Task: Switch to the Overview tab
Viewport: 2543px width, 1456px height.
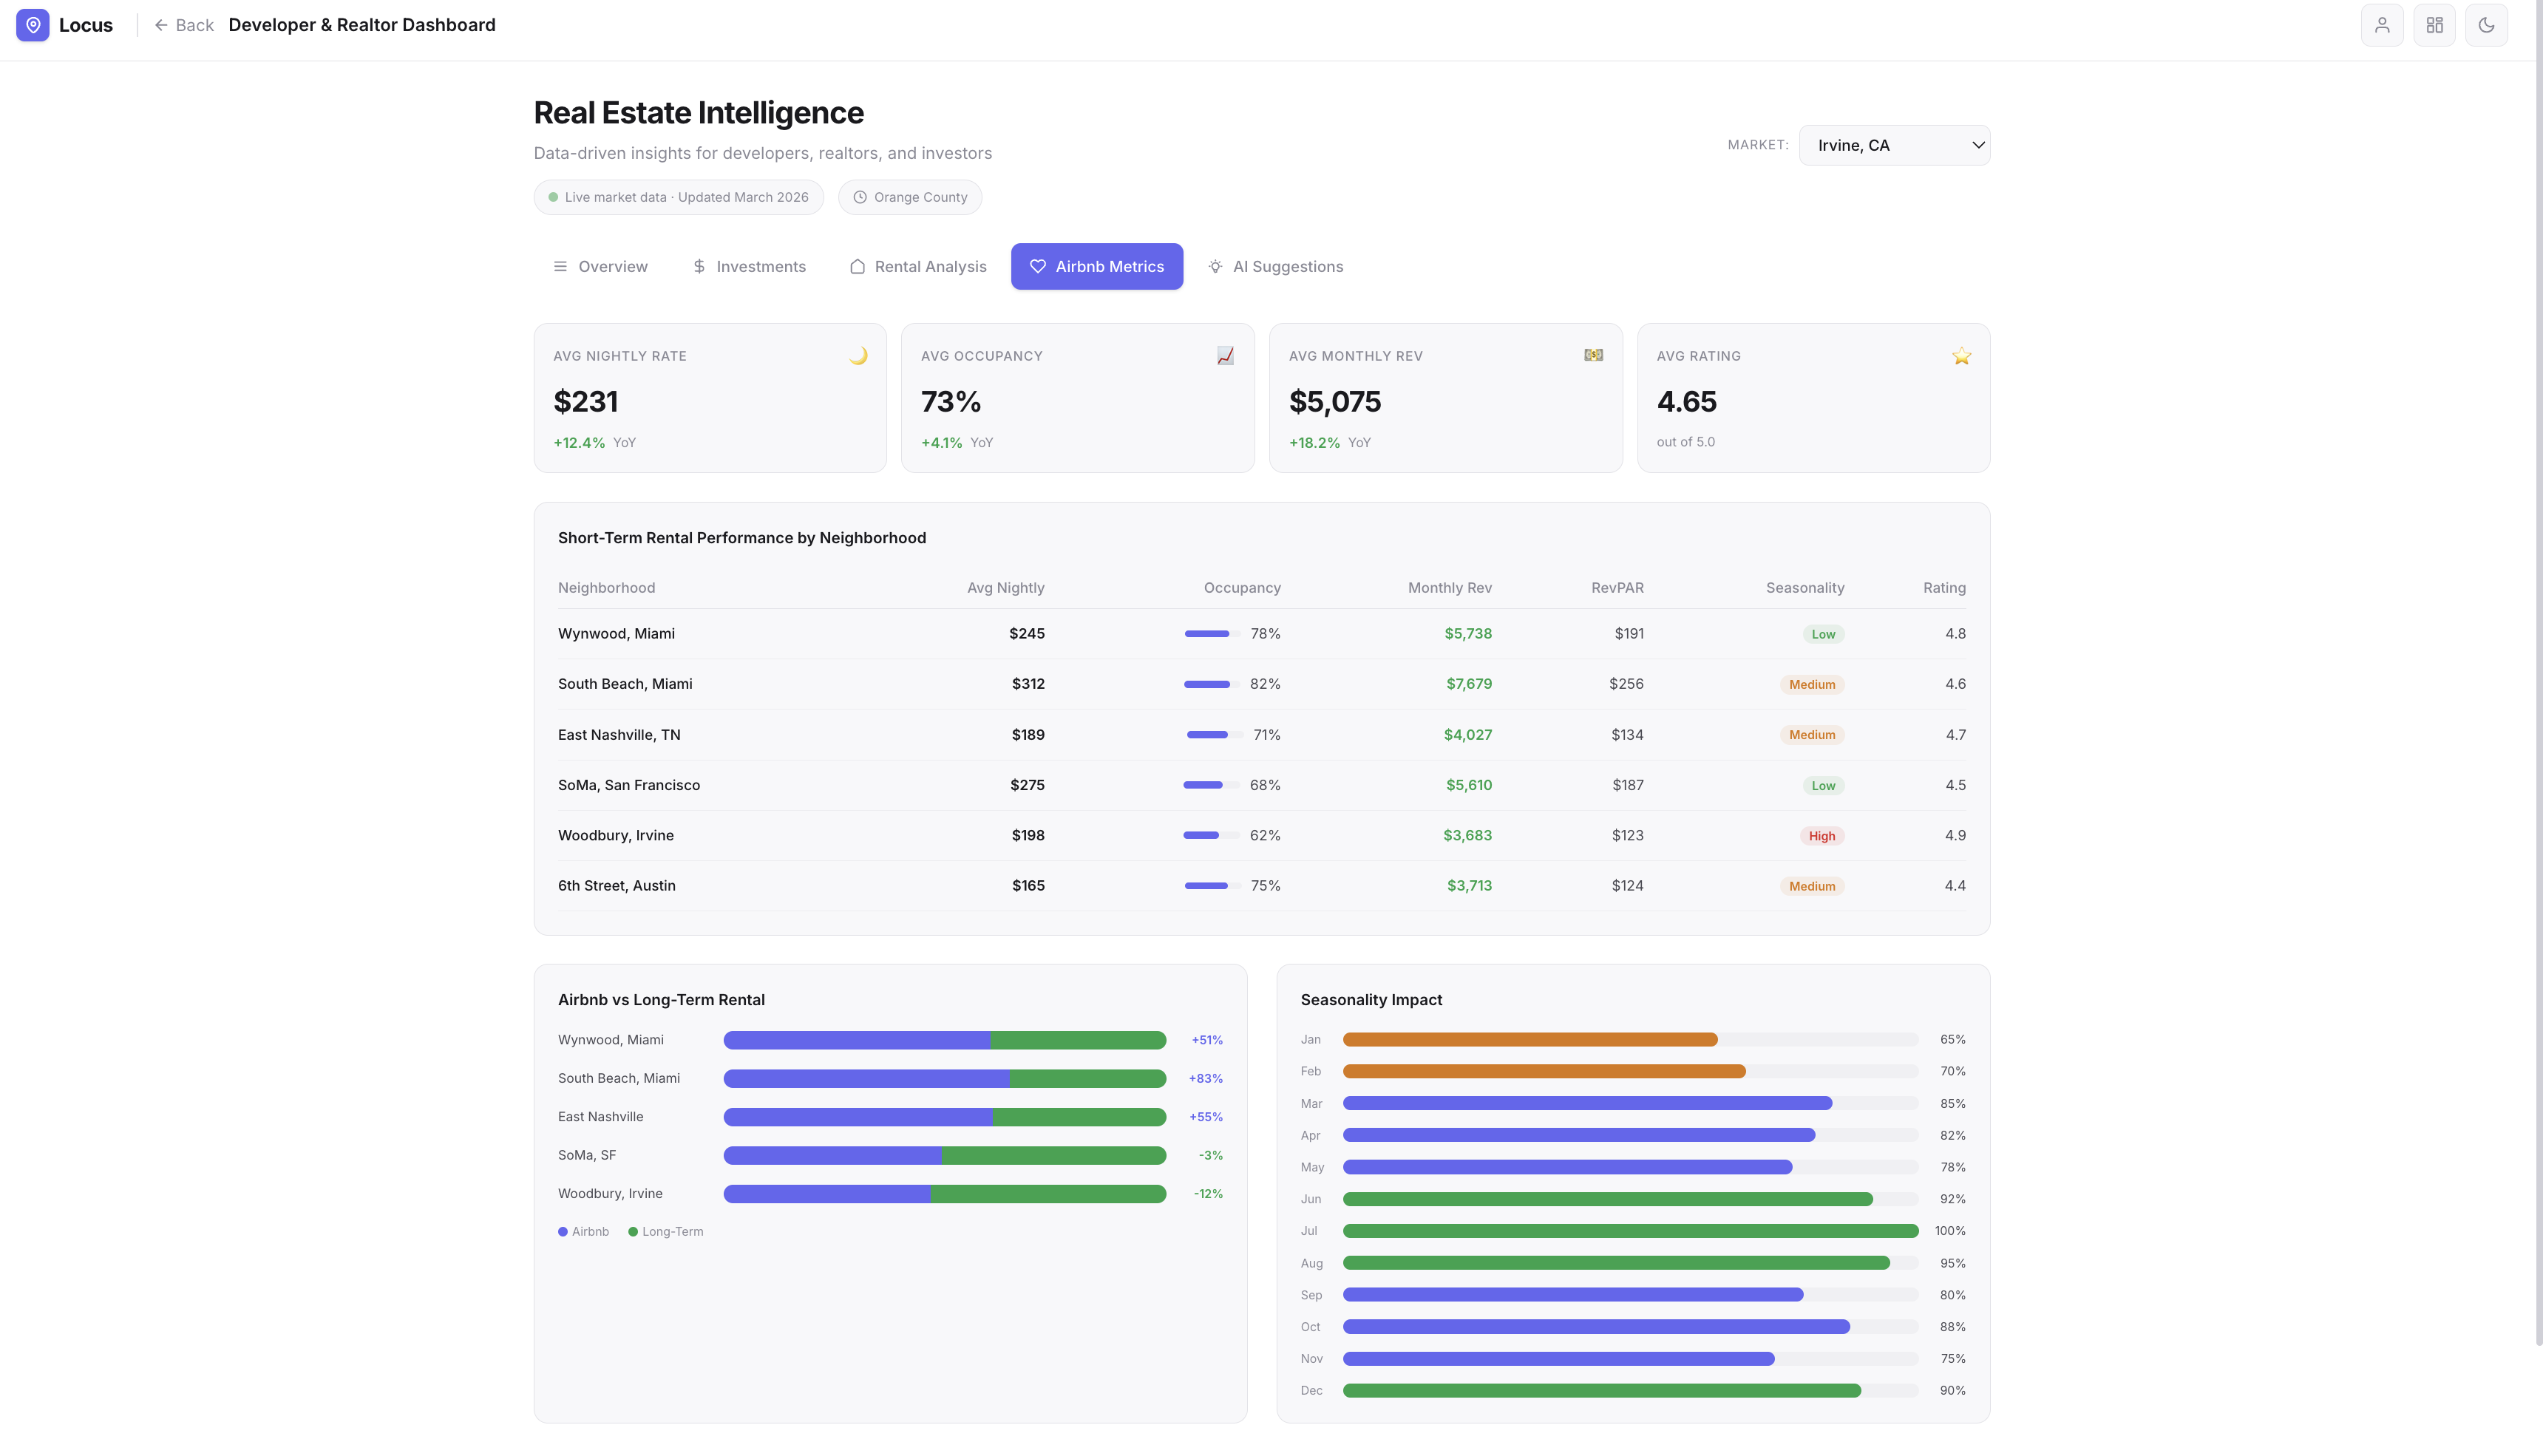Action: coord(600,266)
